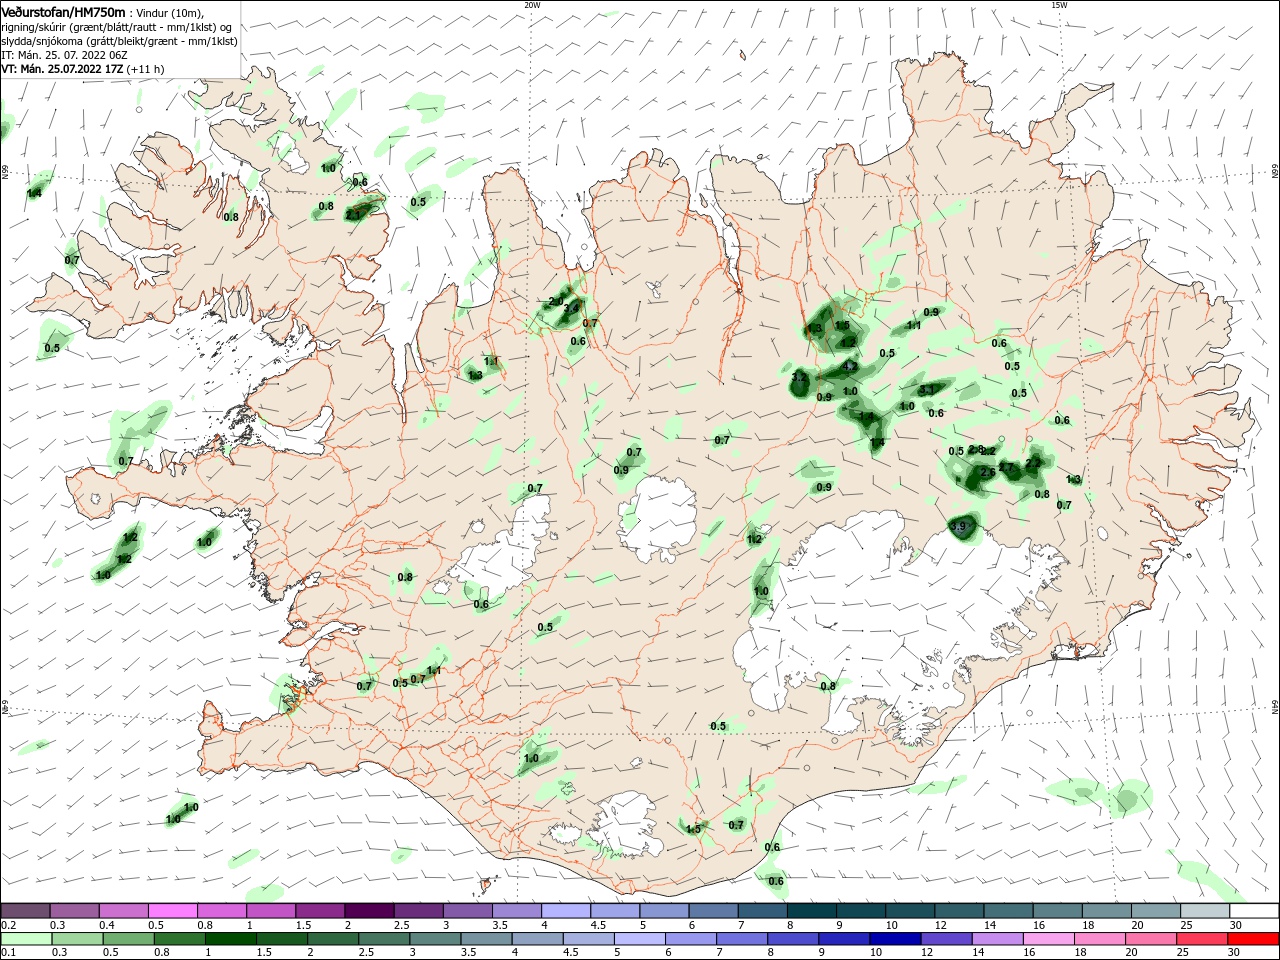Viewport: 1280px width, 960px height.
Task: Click the "25" label in the rain legend row
Action: [1182, 951]
